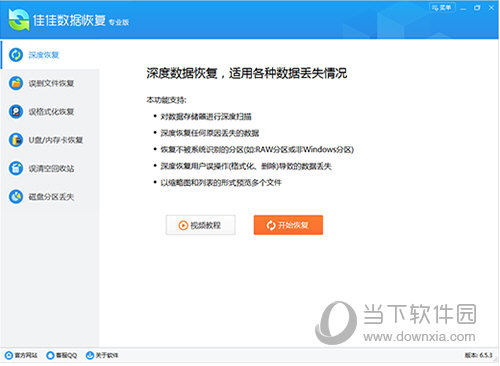Click the bullet about 缩略图和列表 file preview
Viewport: 500px width, 366px height.
pos(221,182)
